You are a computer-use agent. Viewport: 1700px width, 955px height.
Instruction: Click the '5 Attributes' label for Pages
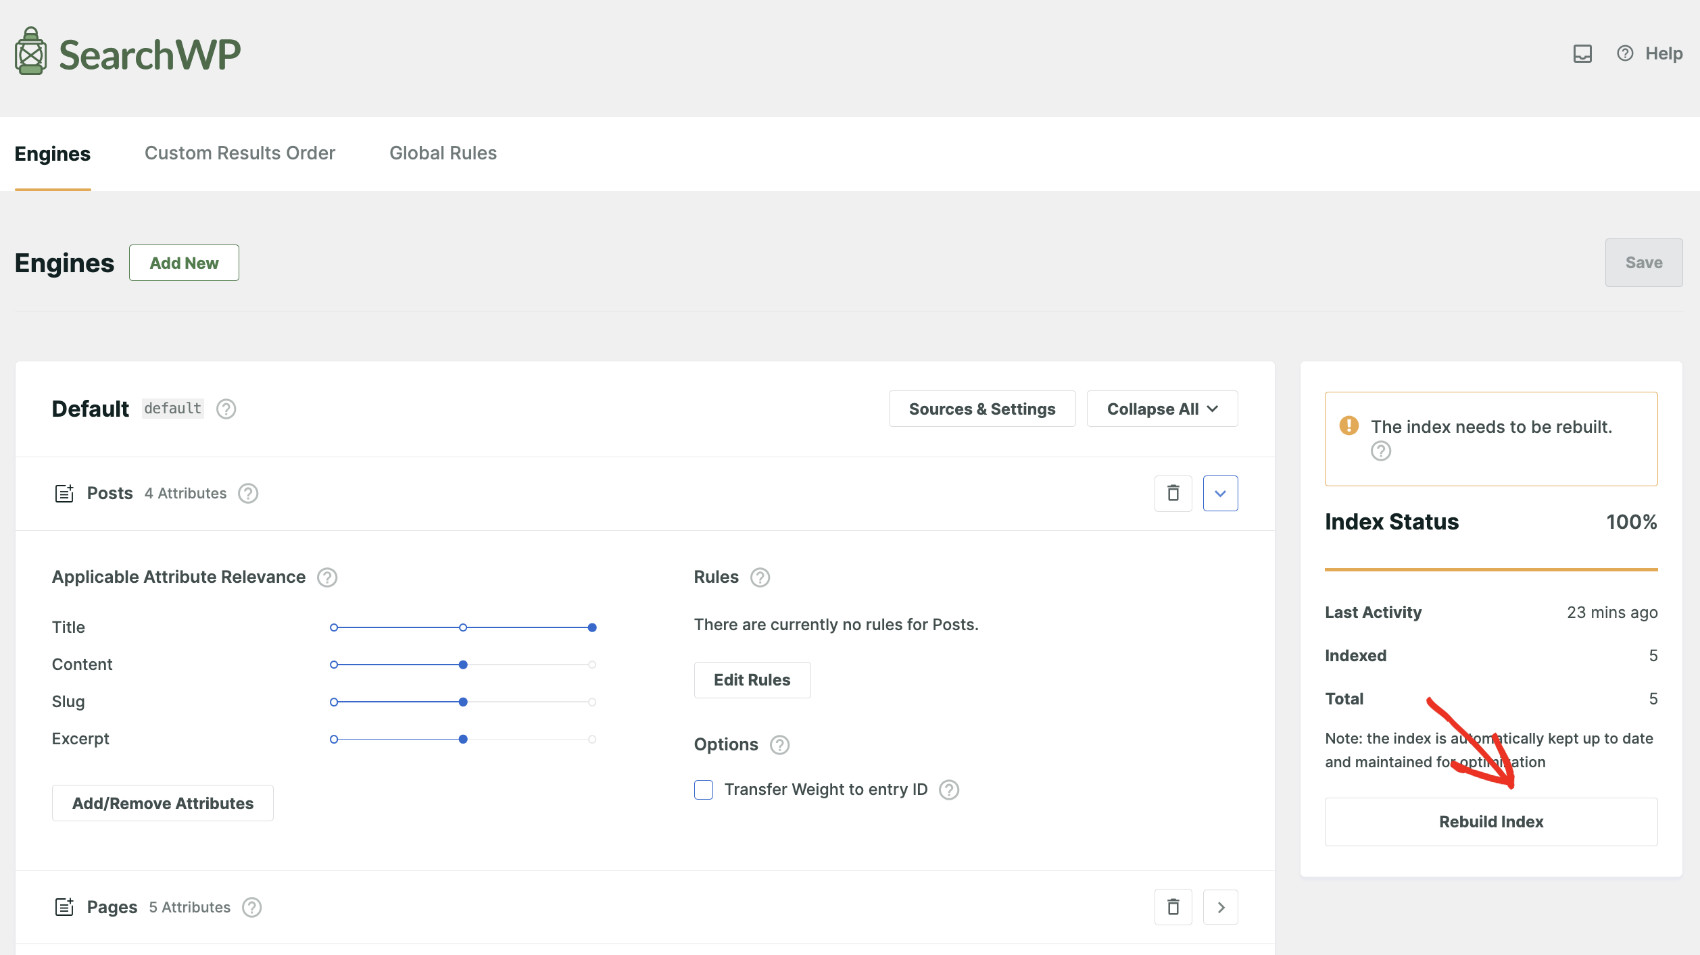click(x=190, y=907)
